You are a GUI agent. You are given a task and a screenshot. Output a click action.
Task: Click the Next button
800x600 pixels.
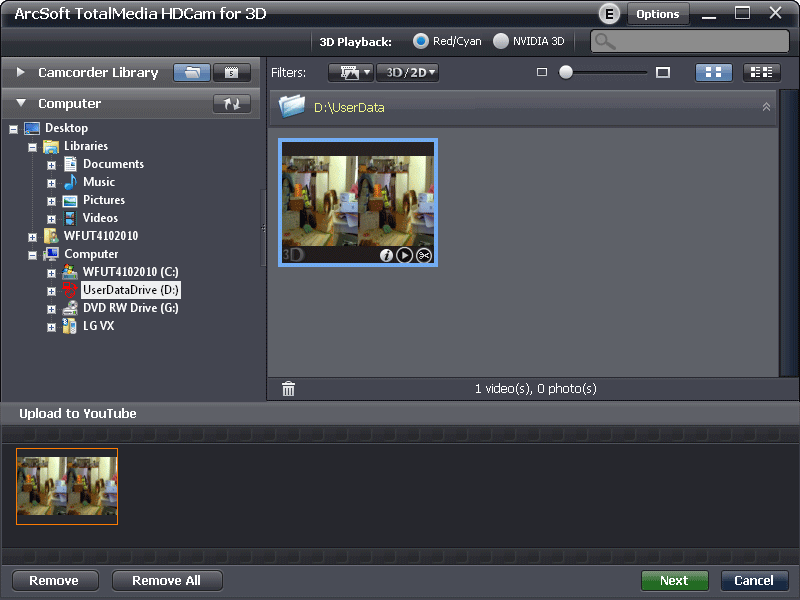pos(674,581)
